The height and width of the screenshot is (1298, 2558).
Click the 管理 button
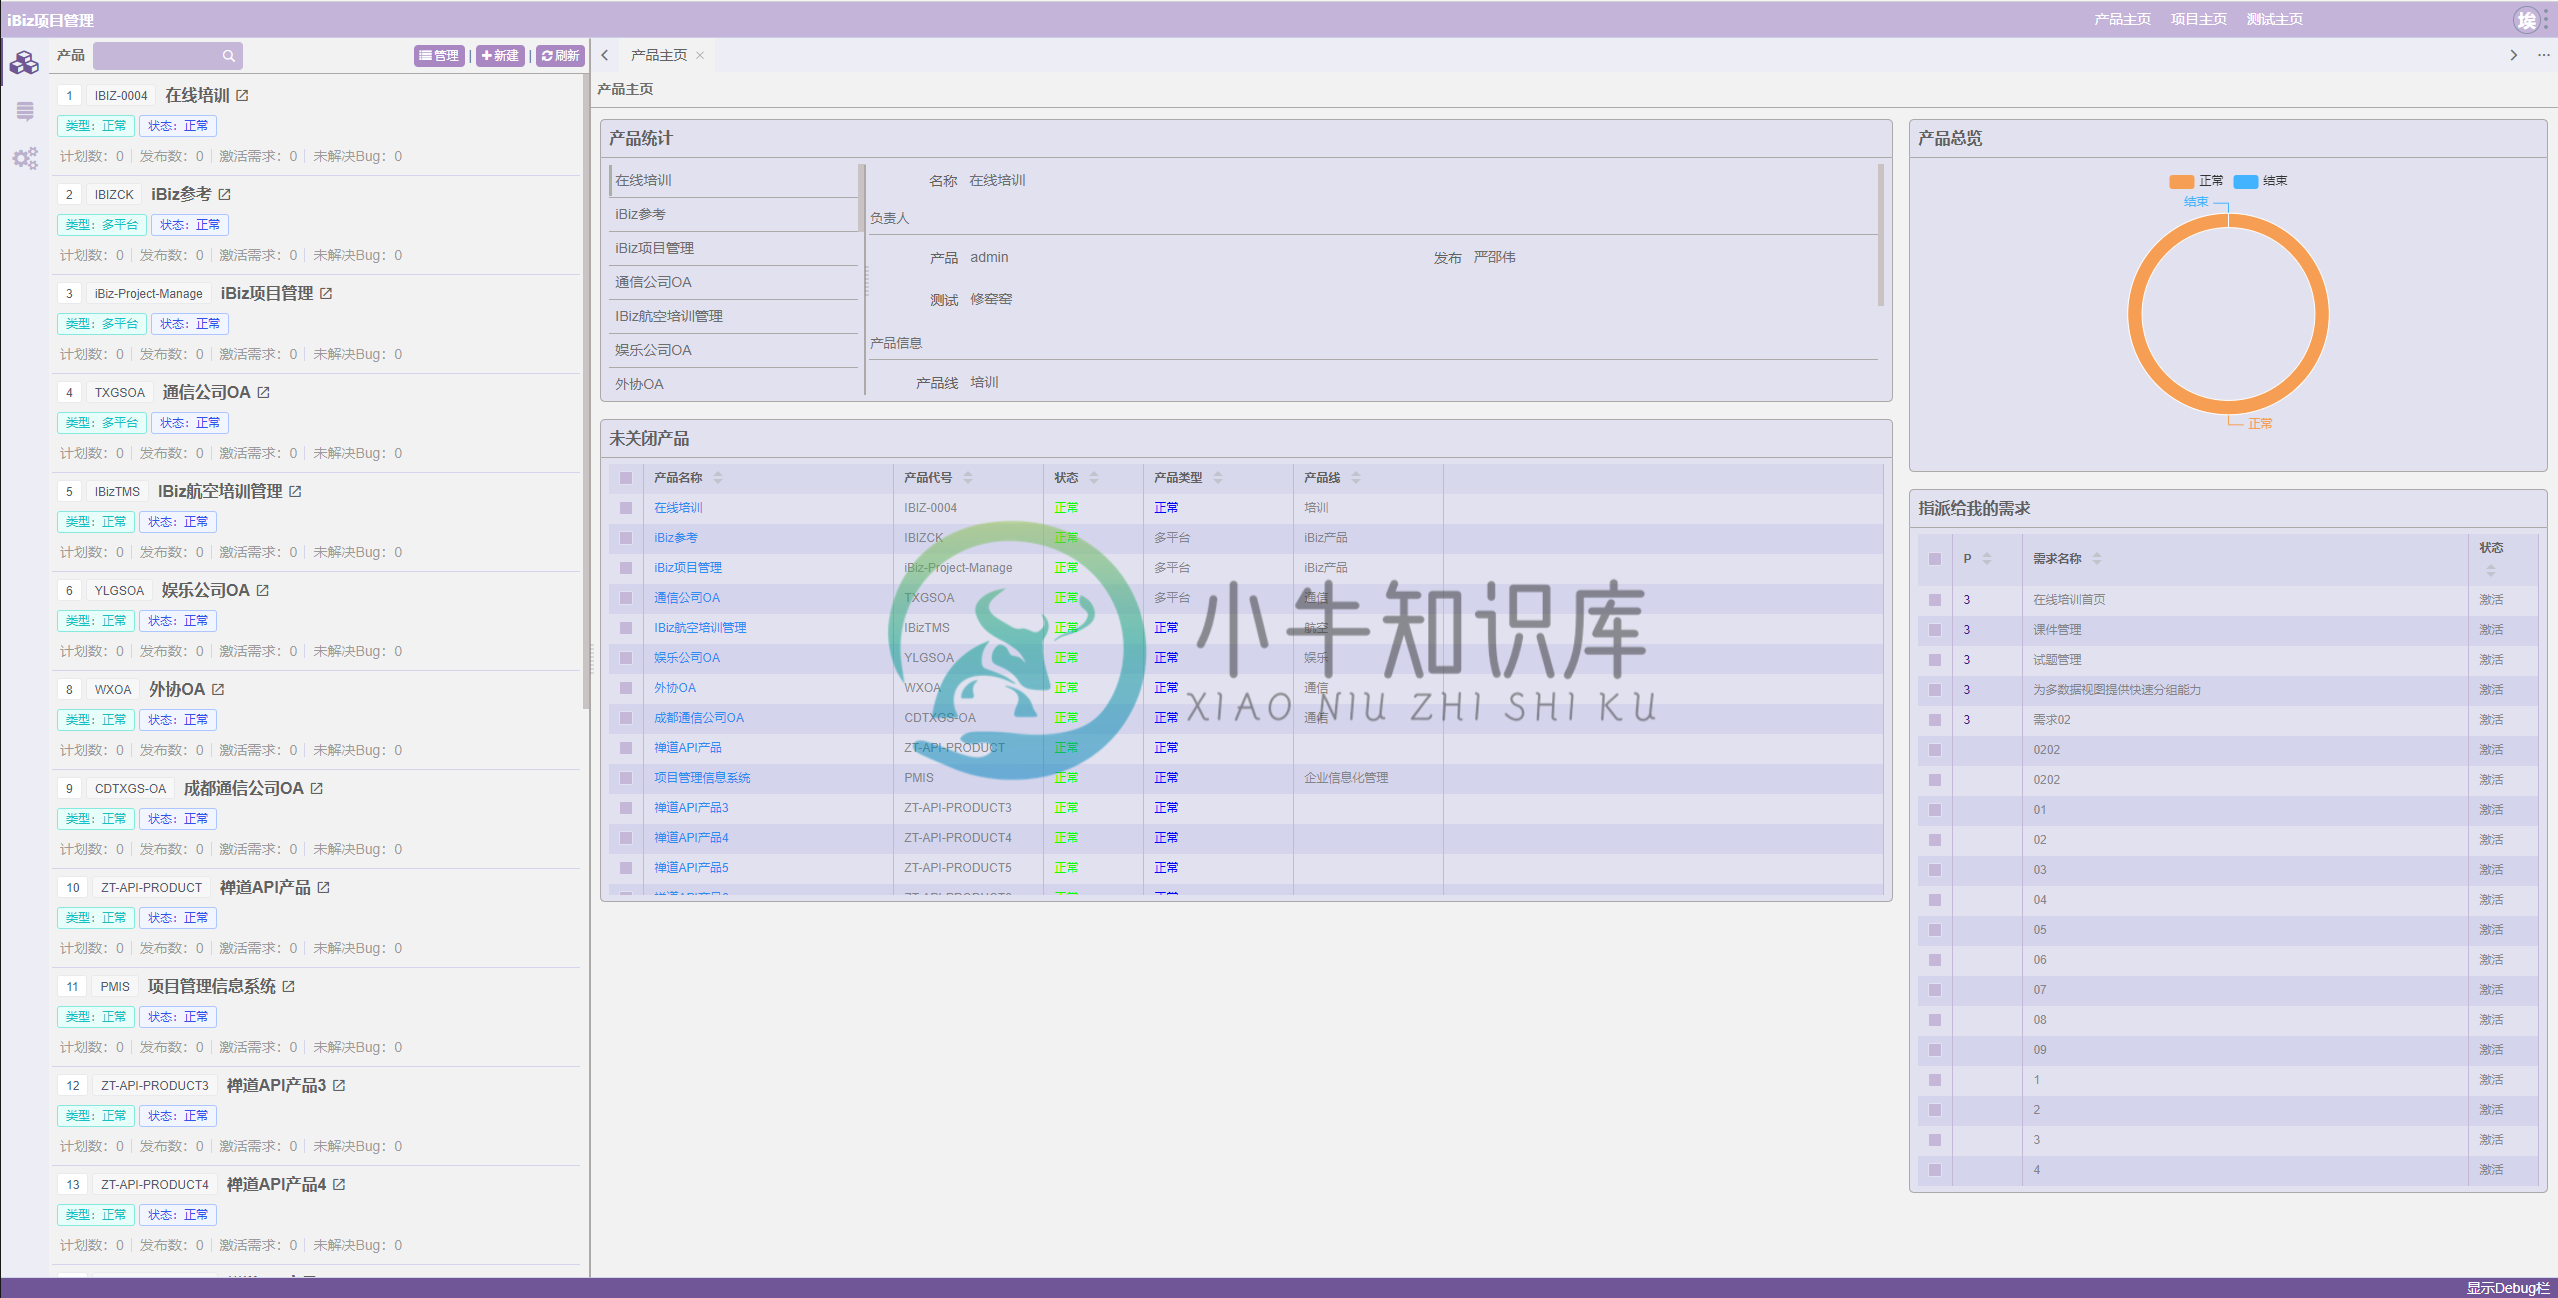439,56
